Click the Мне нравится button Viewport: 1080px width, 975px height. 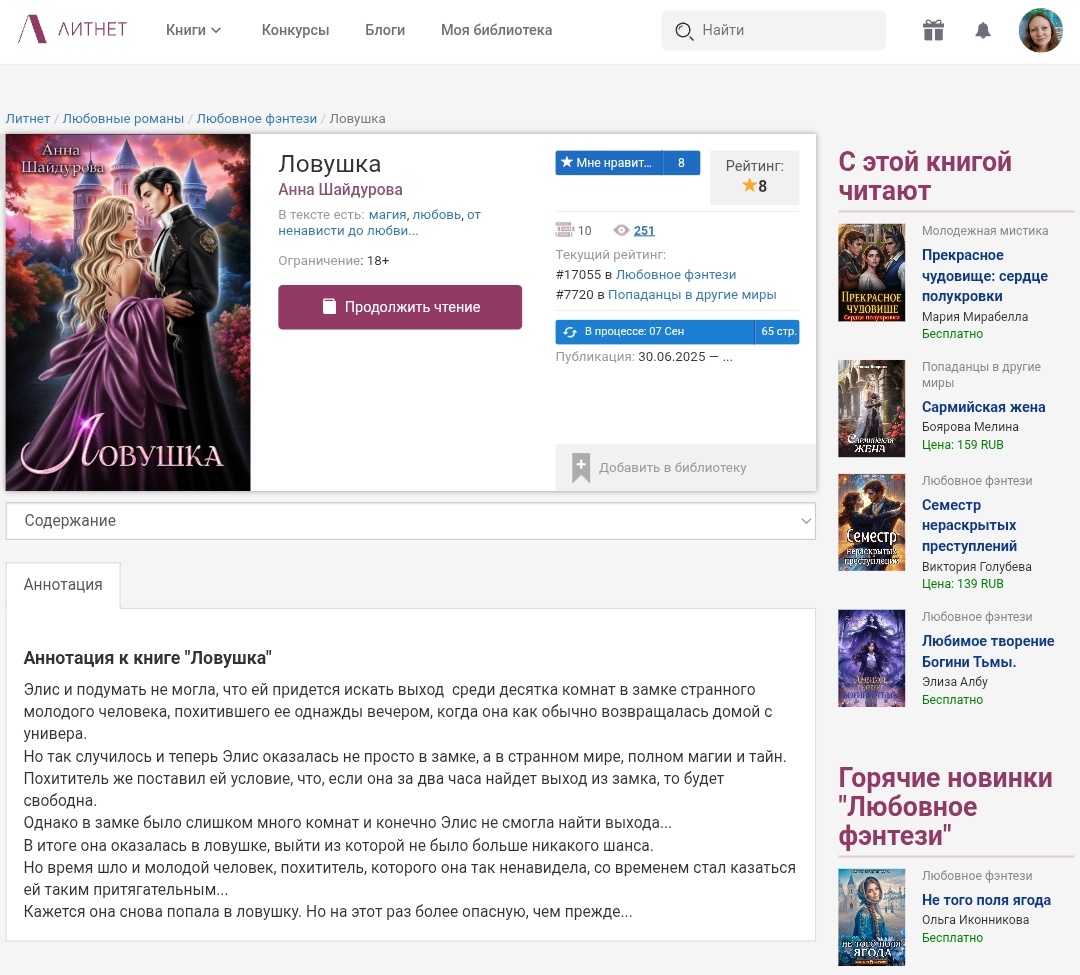609,162
